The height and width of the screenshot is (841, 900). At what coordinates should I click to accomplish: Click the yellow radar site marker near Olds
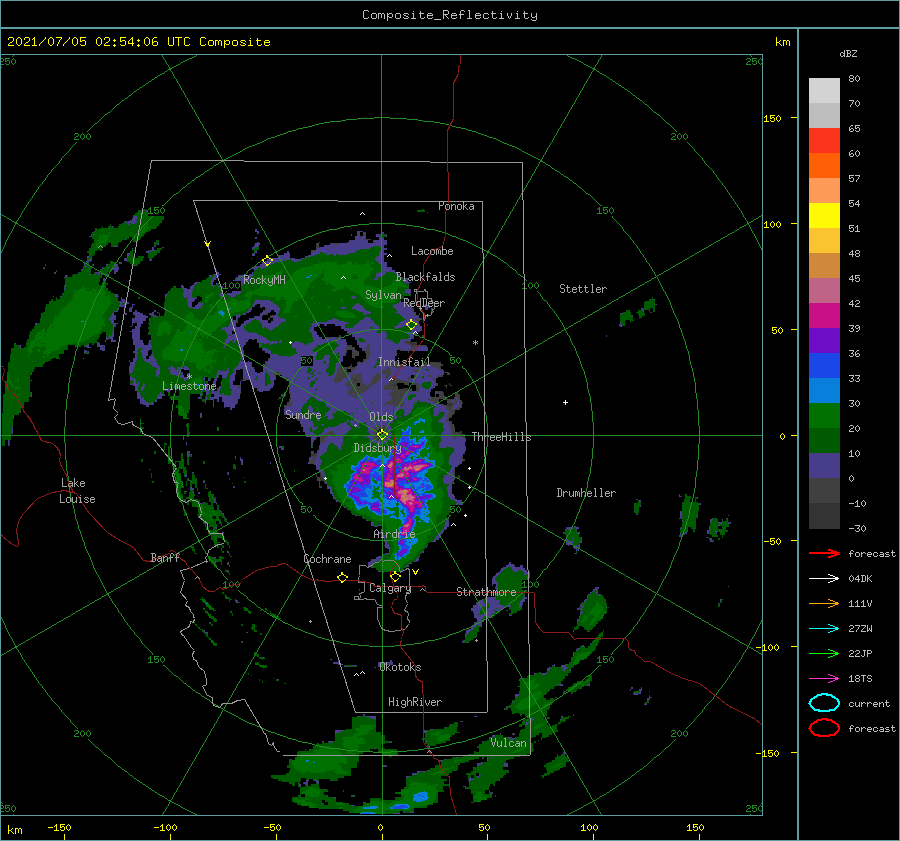pos(382,435)
